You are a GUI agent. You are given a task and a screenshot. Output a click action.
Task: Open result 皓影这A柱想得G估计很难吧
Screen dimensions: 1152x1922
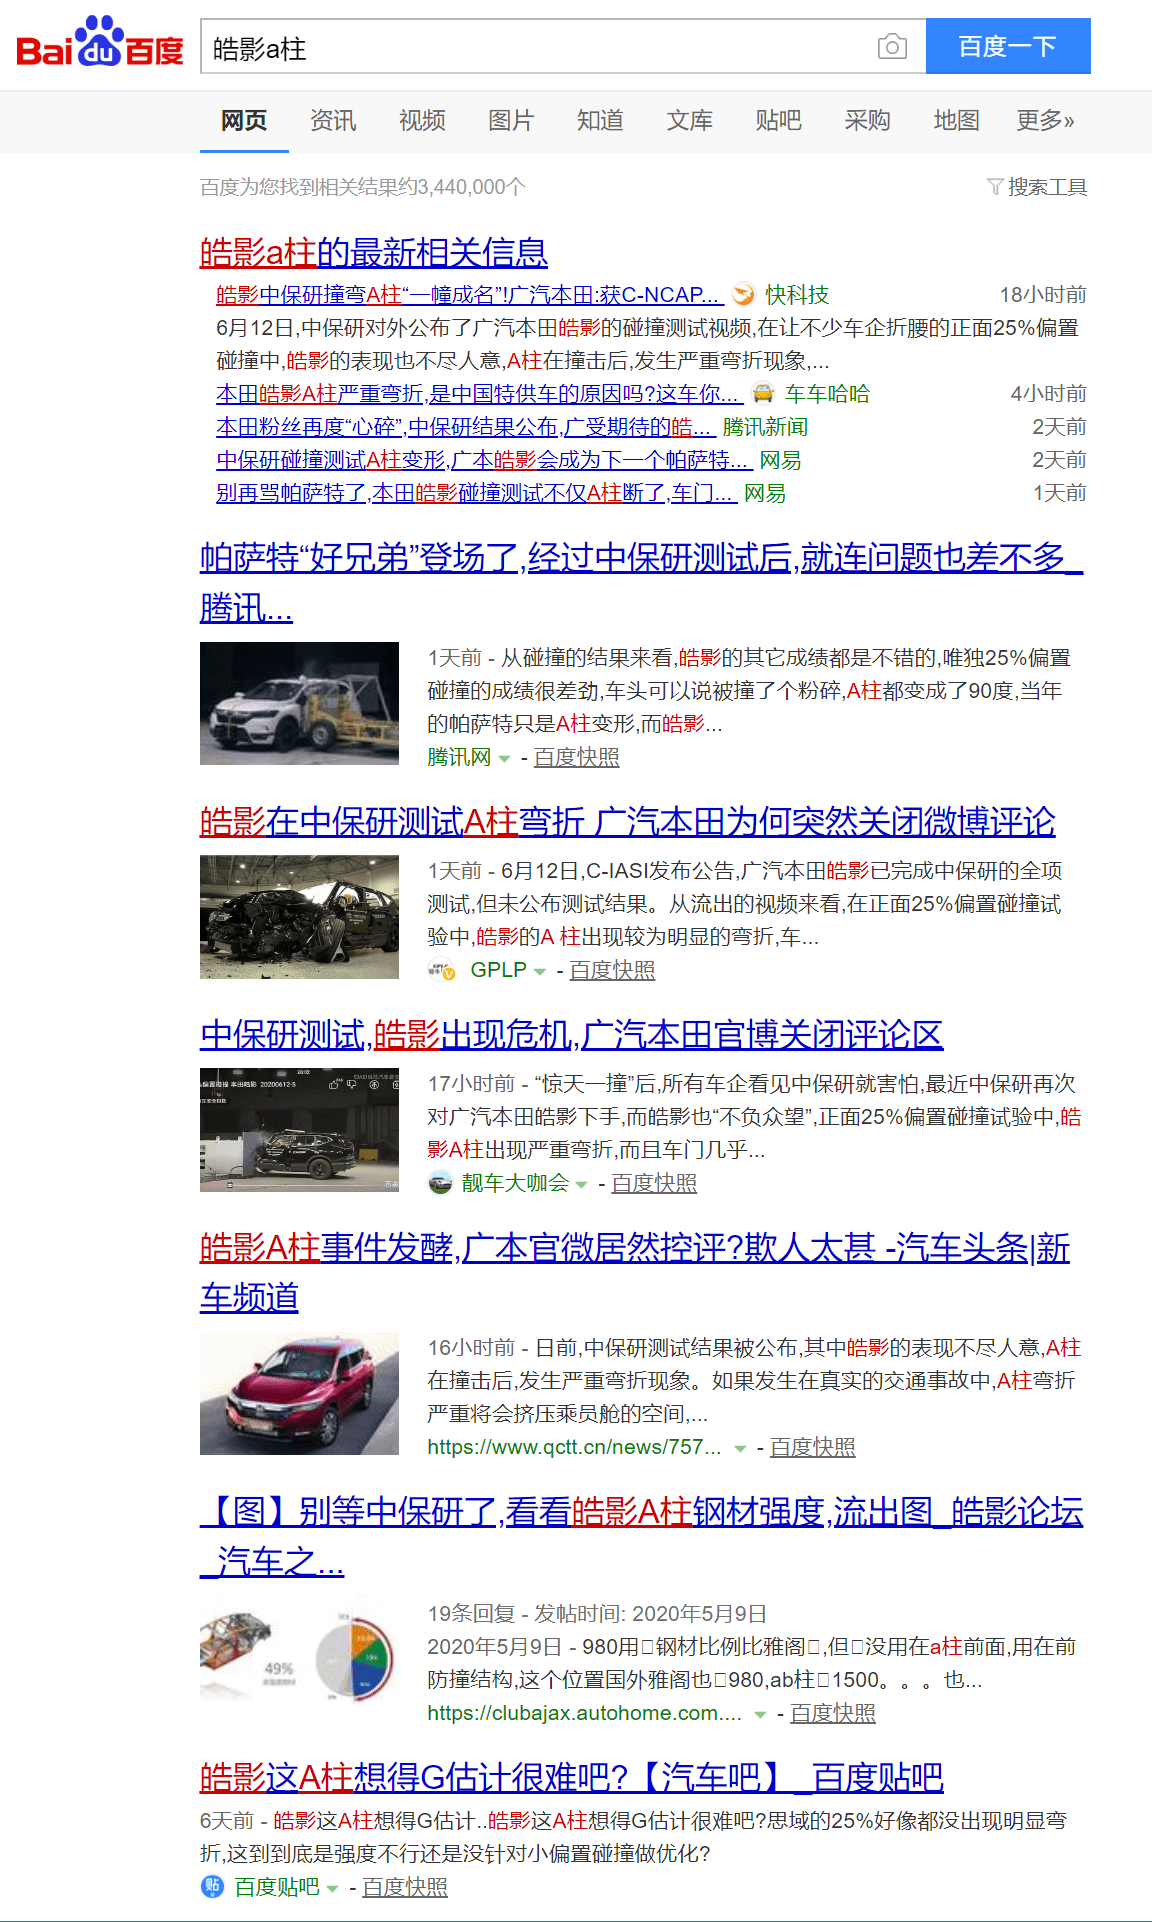[572, 1777]
